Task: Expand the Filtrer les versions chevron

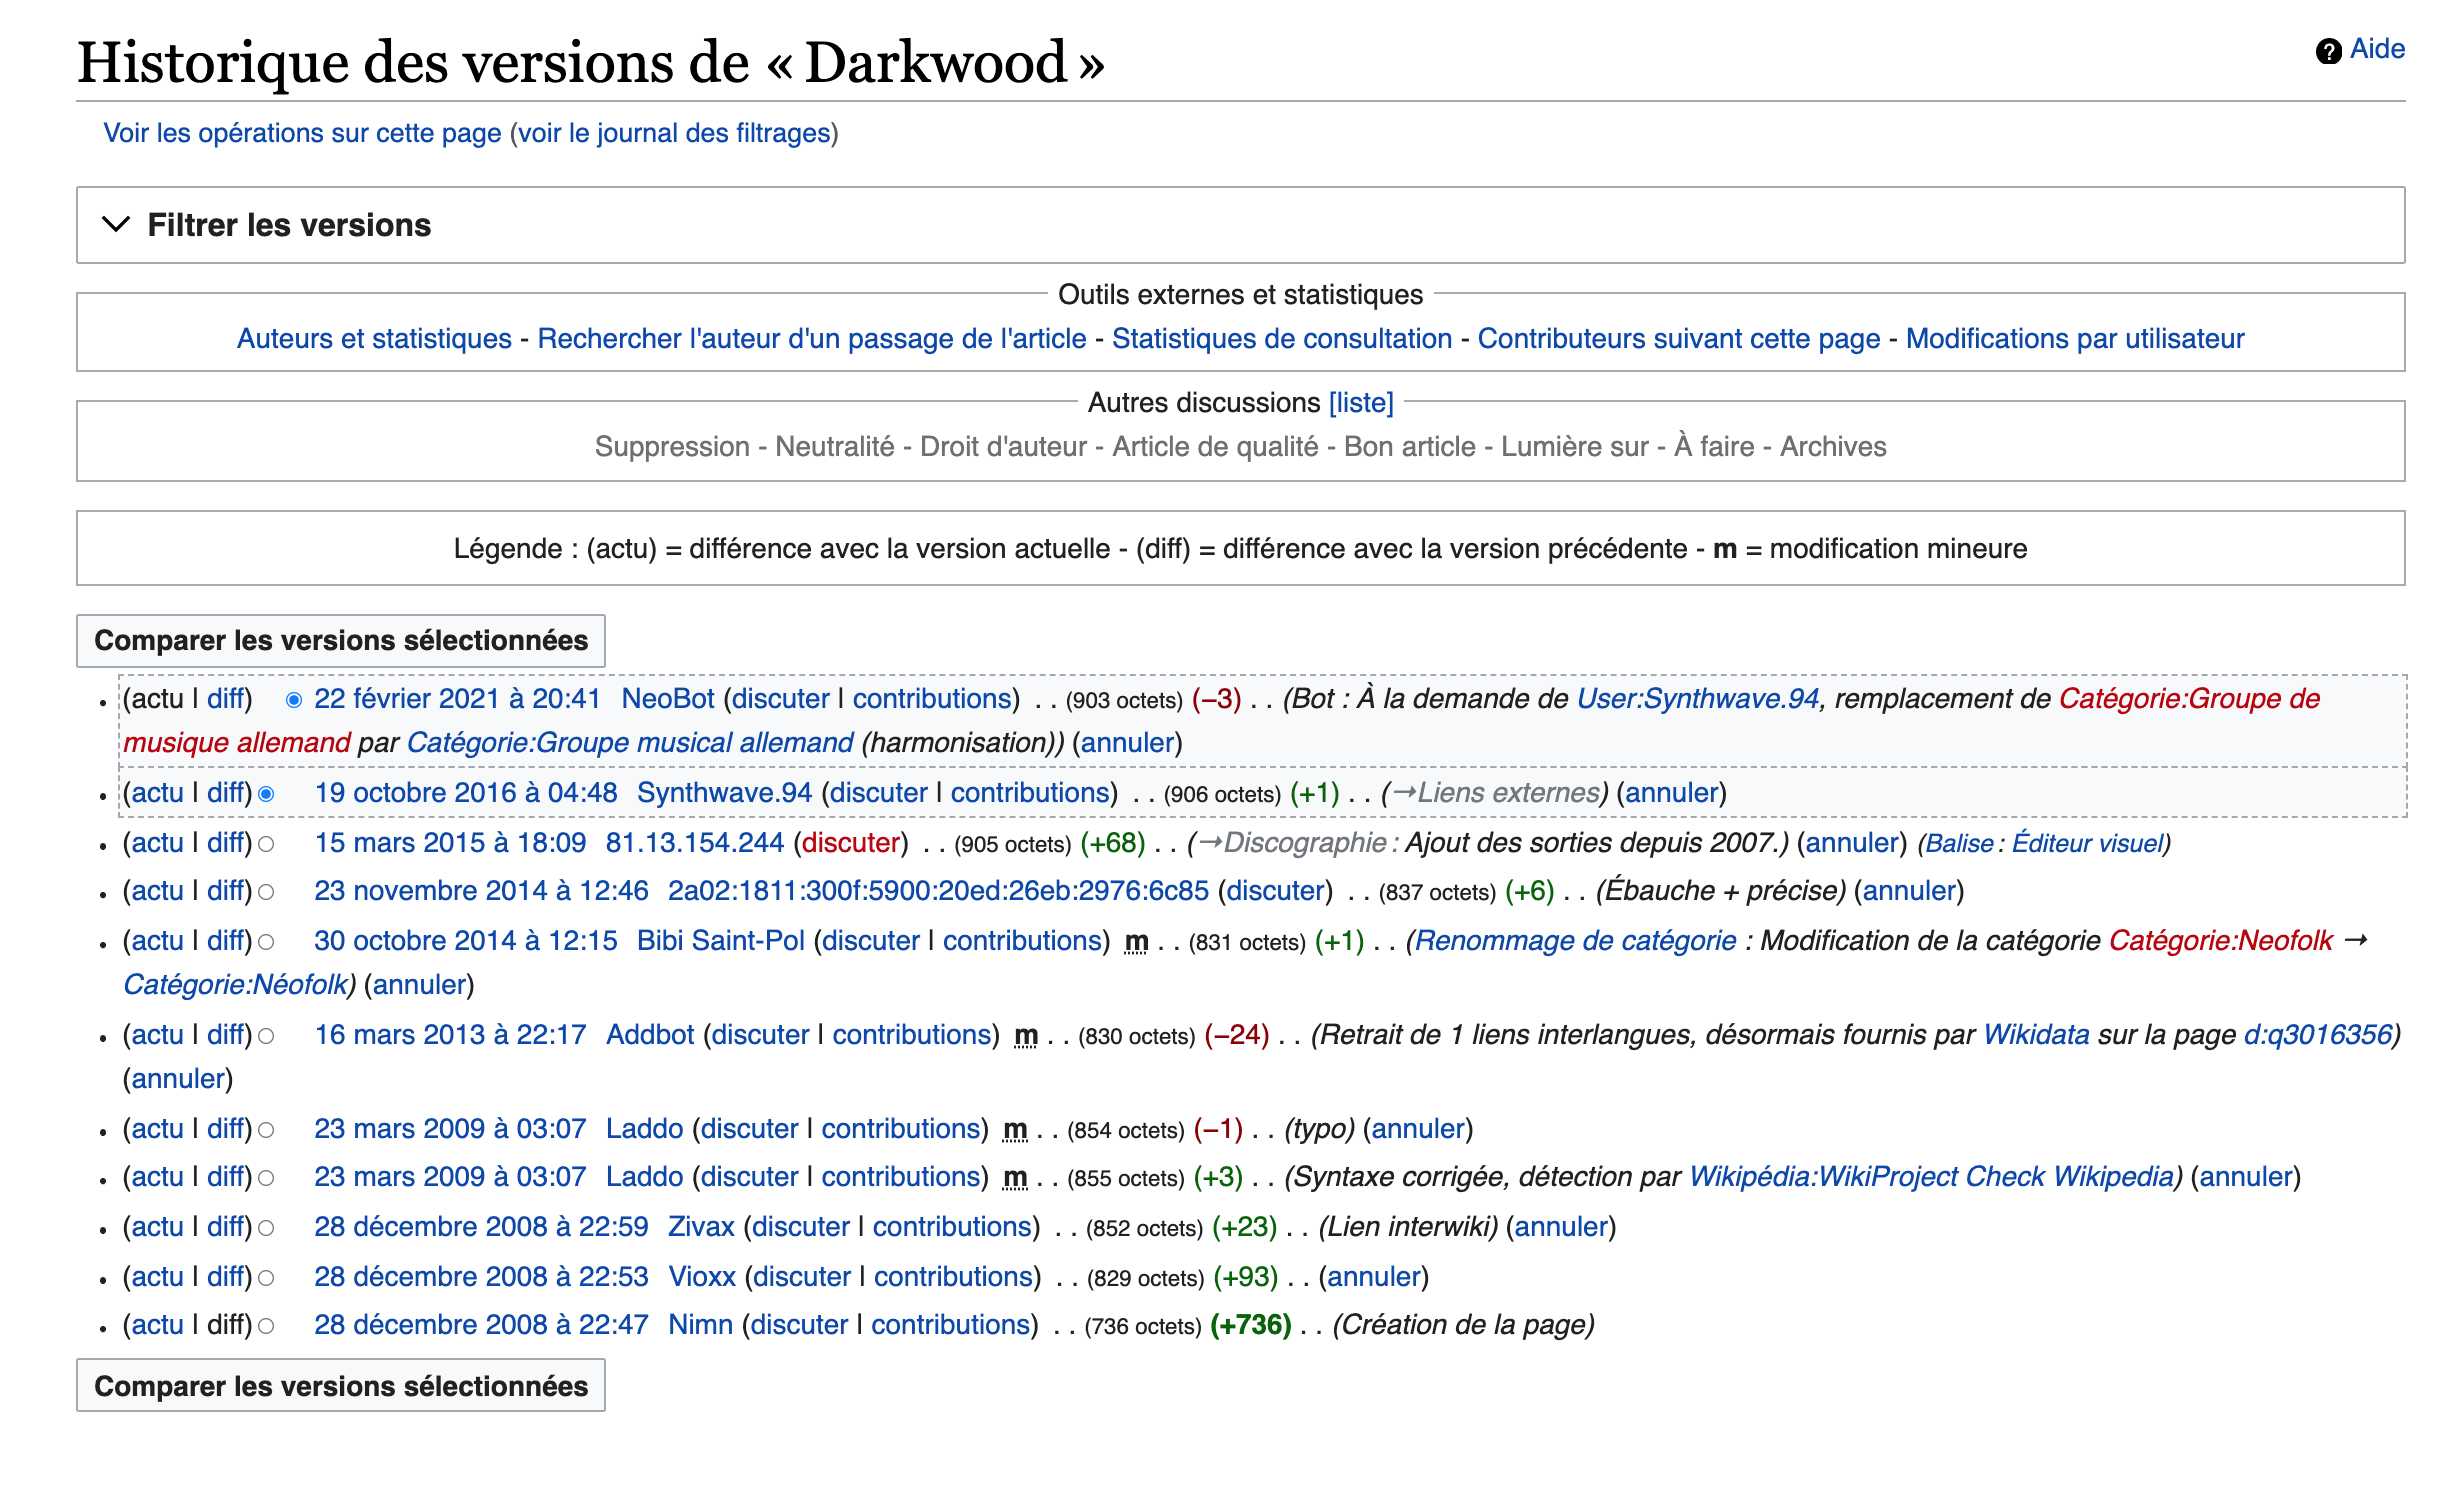Action: (116, 224)
